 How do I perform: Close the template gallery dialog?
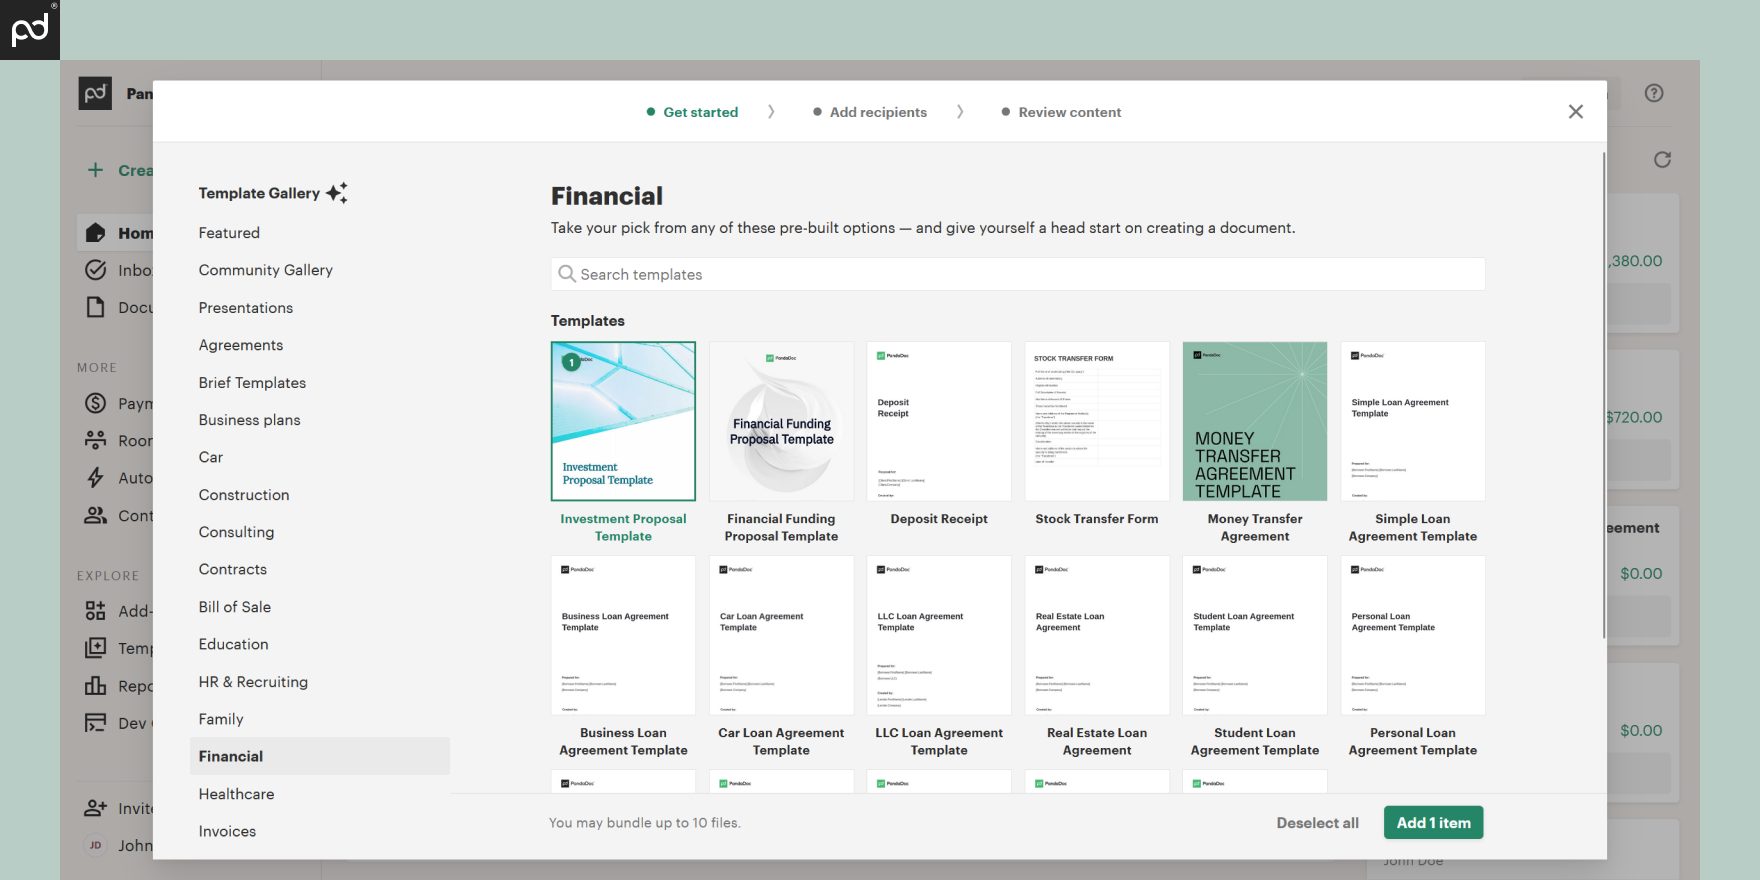1575,112
